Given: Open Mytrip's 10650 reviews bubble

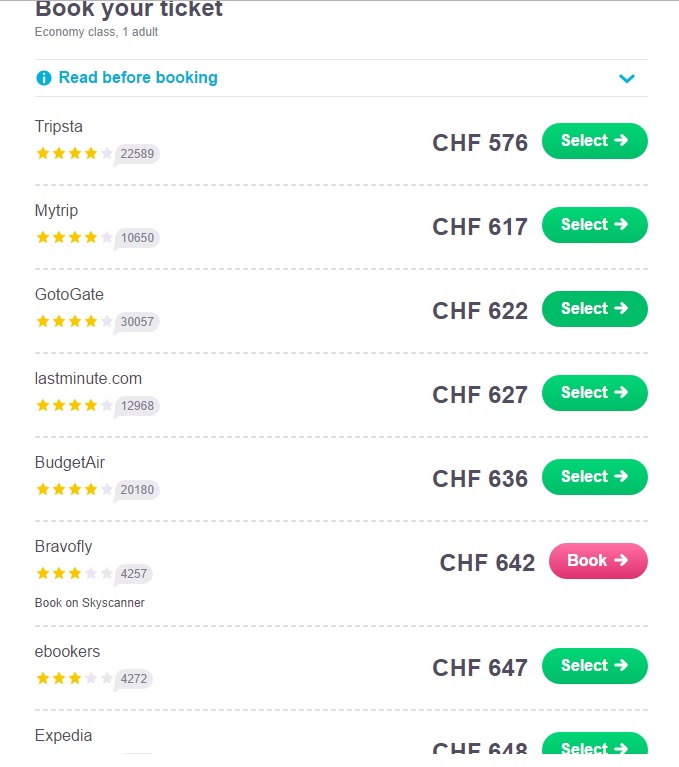Looking at the screenshot, I should 137,238.
